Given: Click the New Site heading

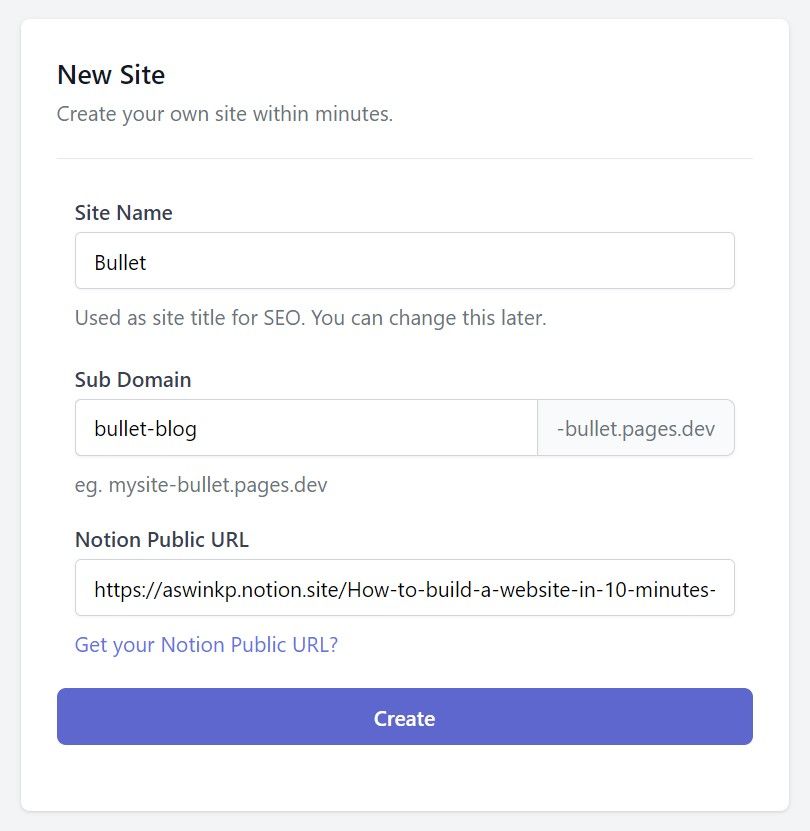Looking at the screenshot, I should coord(110,74).
